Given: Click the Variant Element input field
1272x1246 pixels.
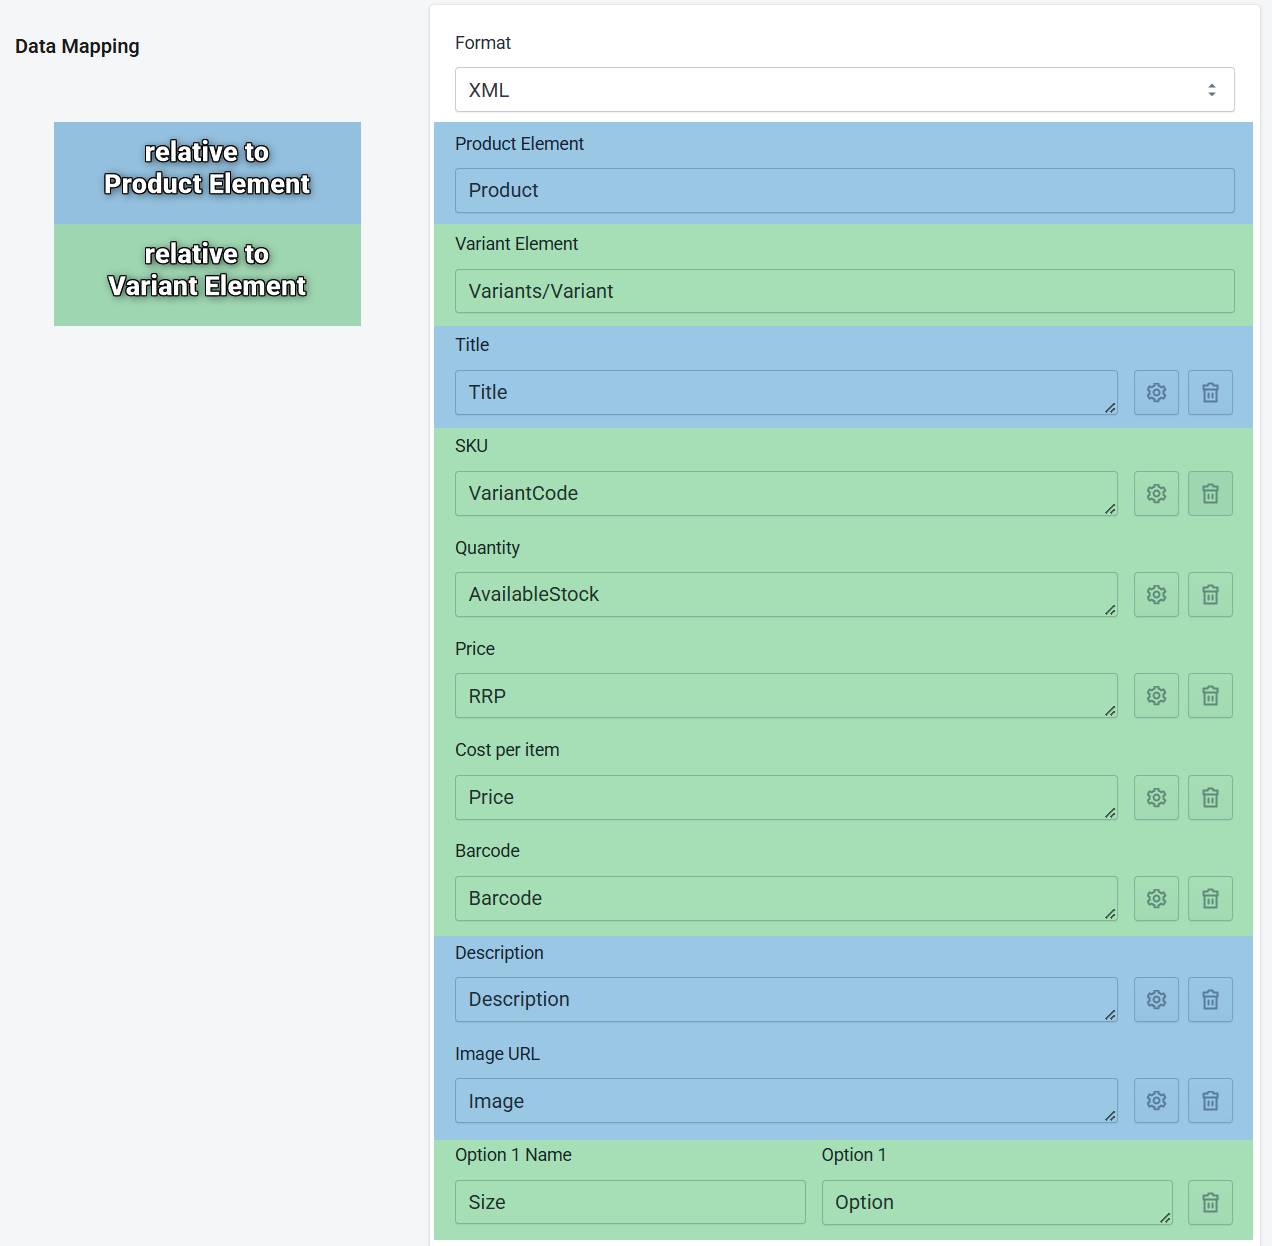Looking at the screenshot, I should coord(844,291).
